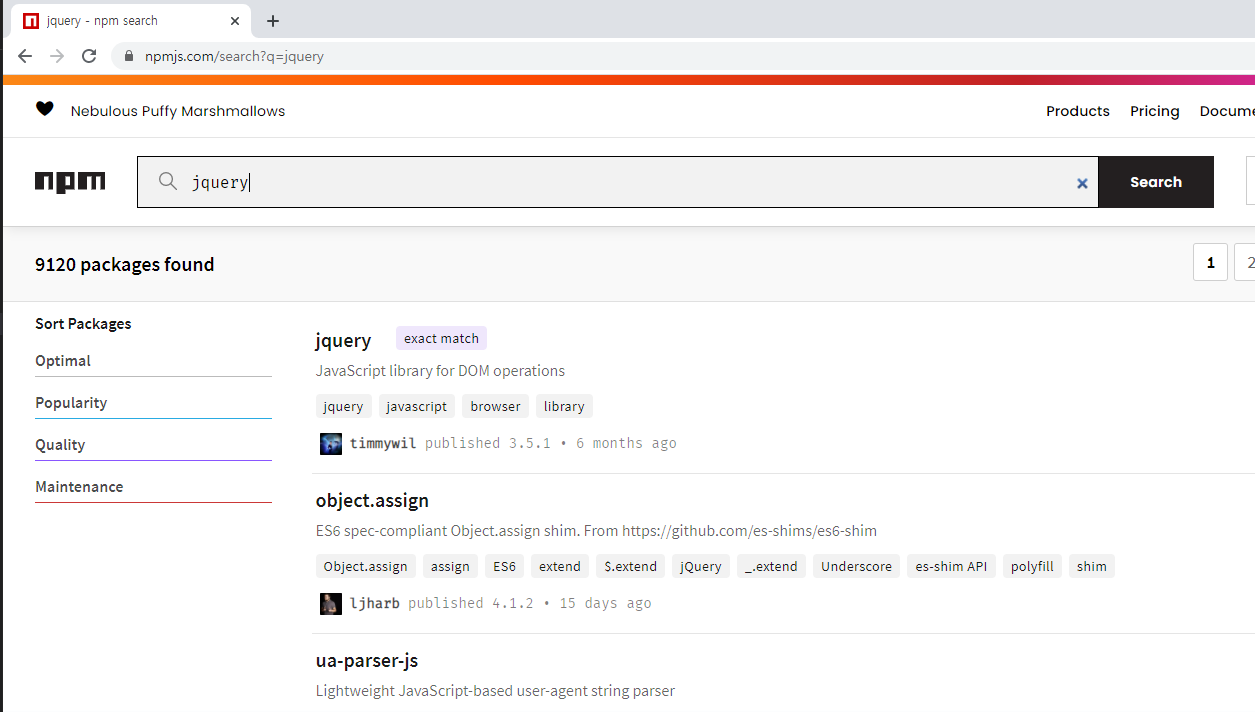
Task: Open the Products menu
Action: tap(1078, 111)
